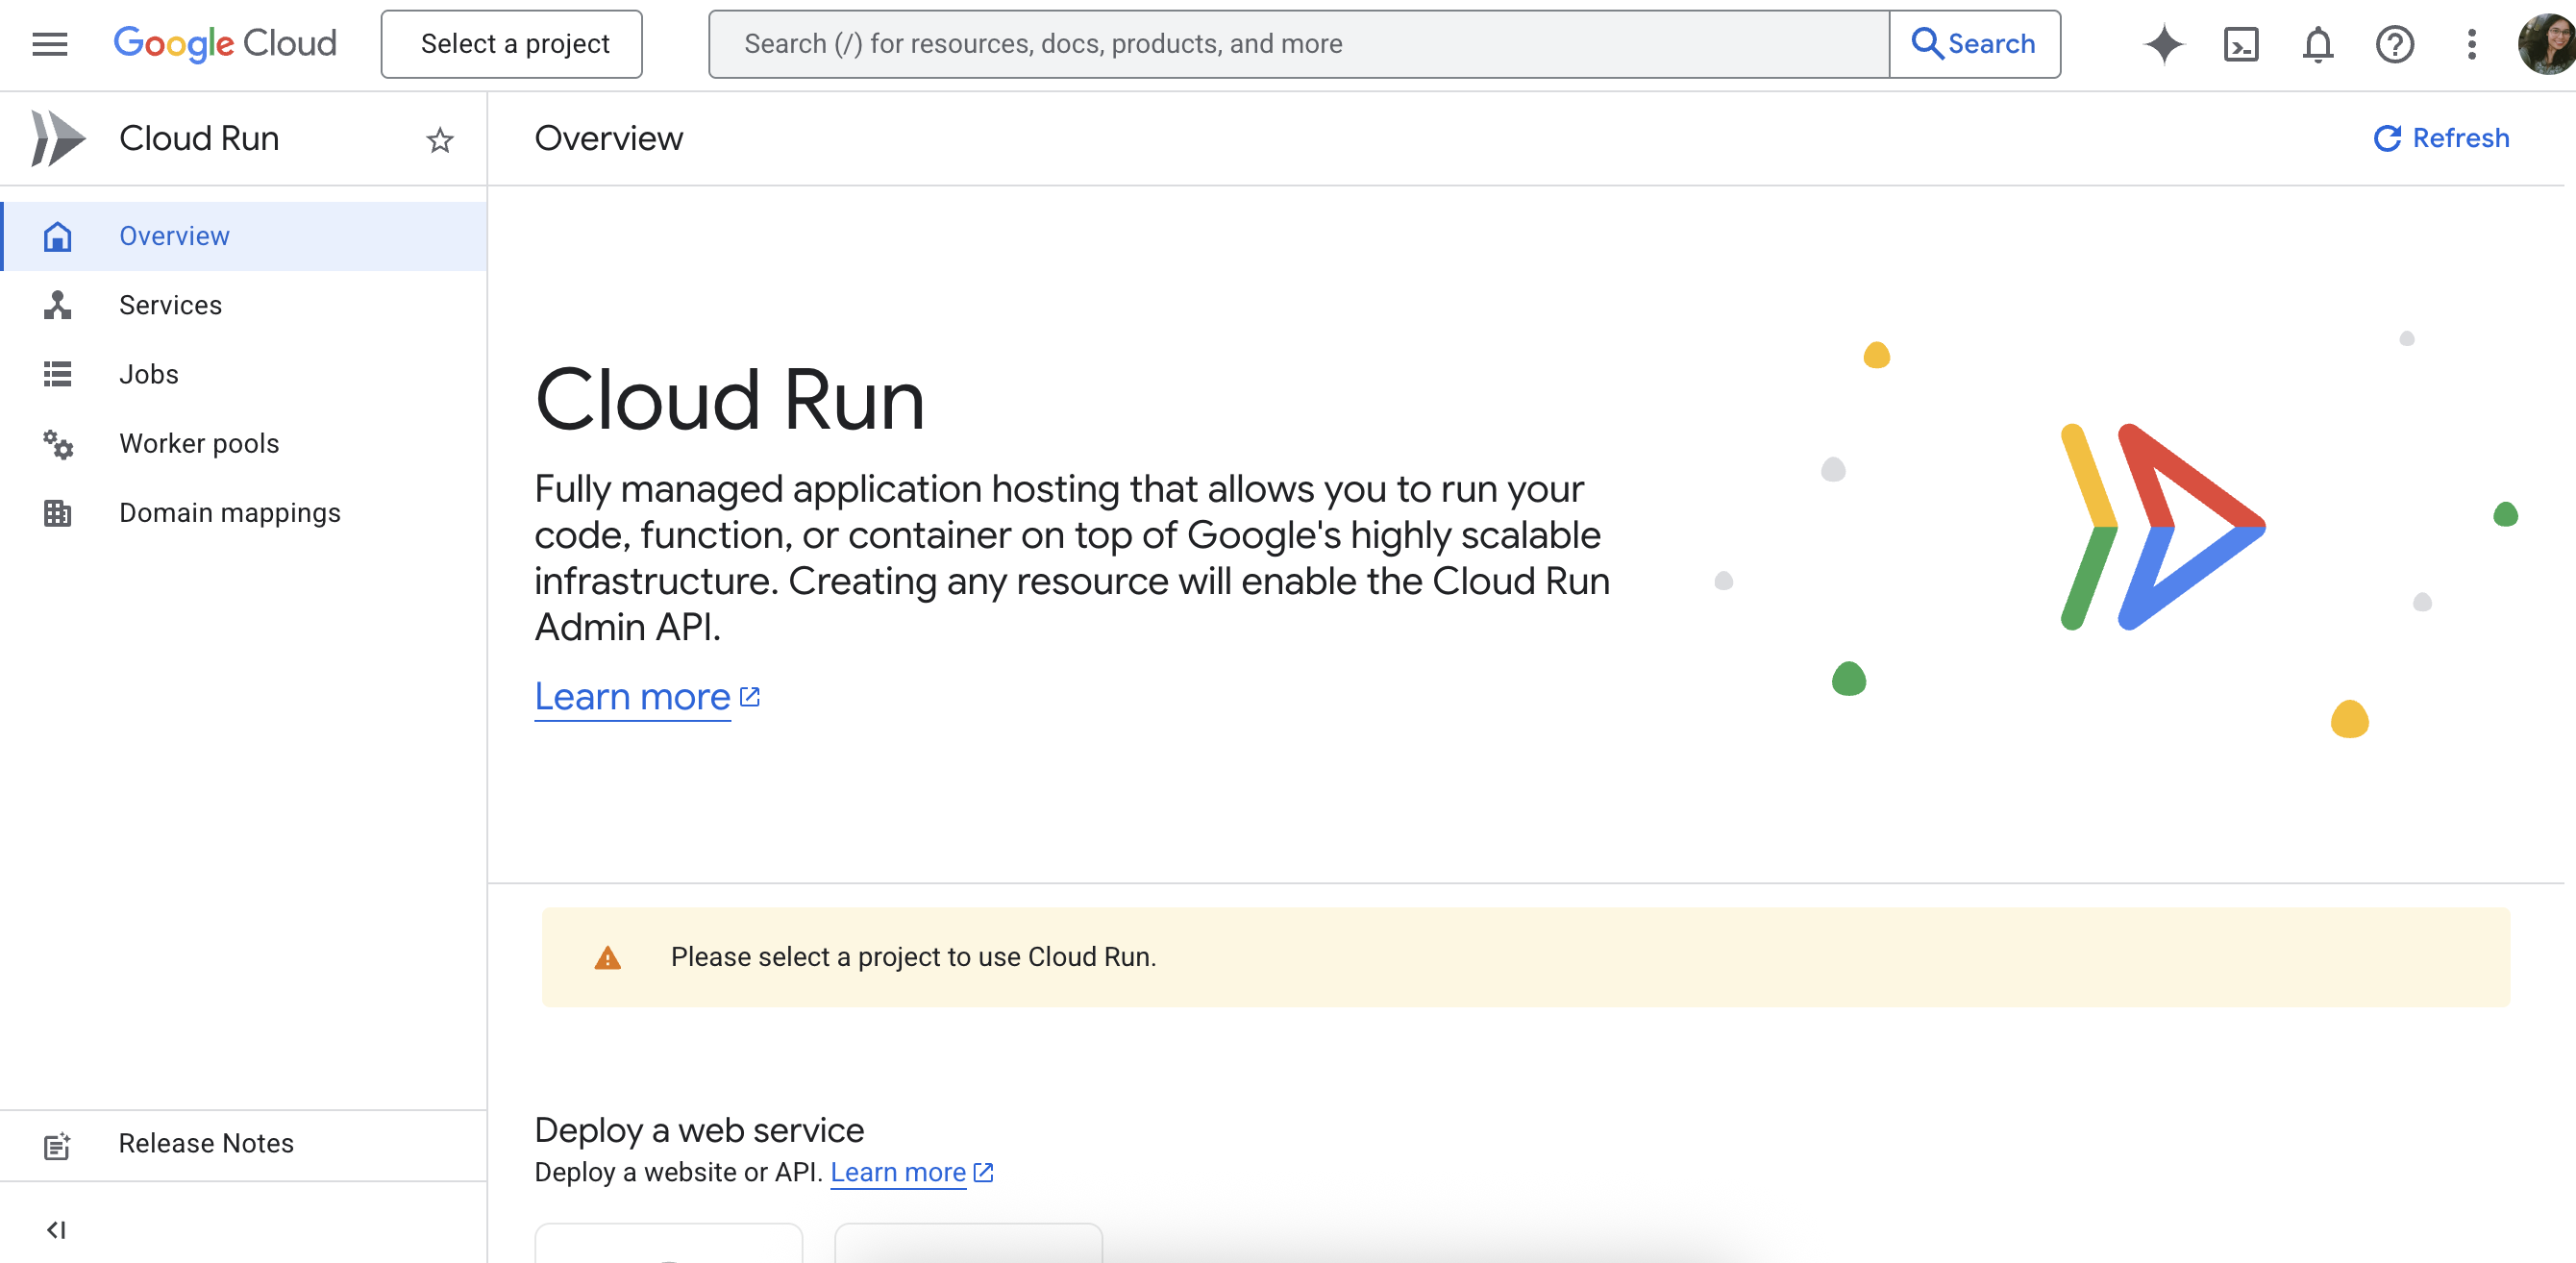Open the Jobs page
This screenshot has height=1263, width=2576.
tap(148, 374)
